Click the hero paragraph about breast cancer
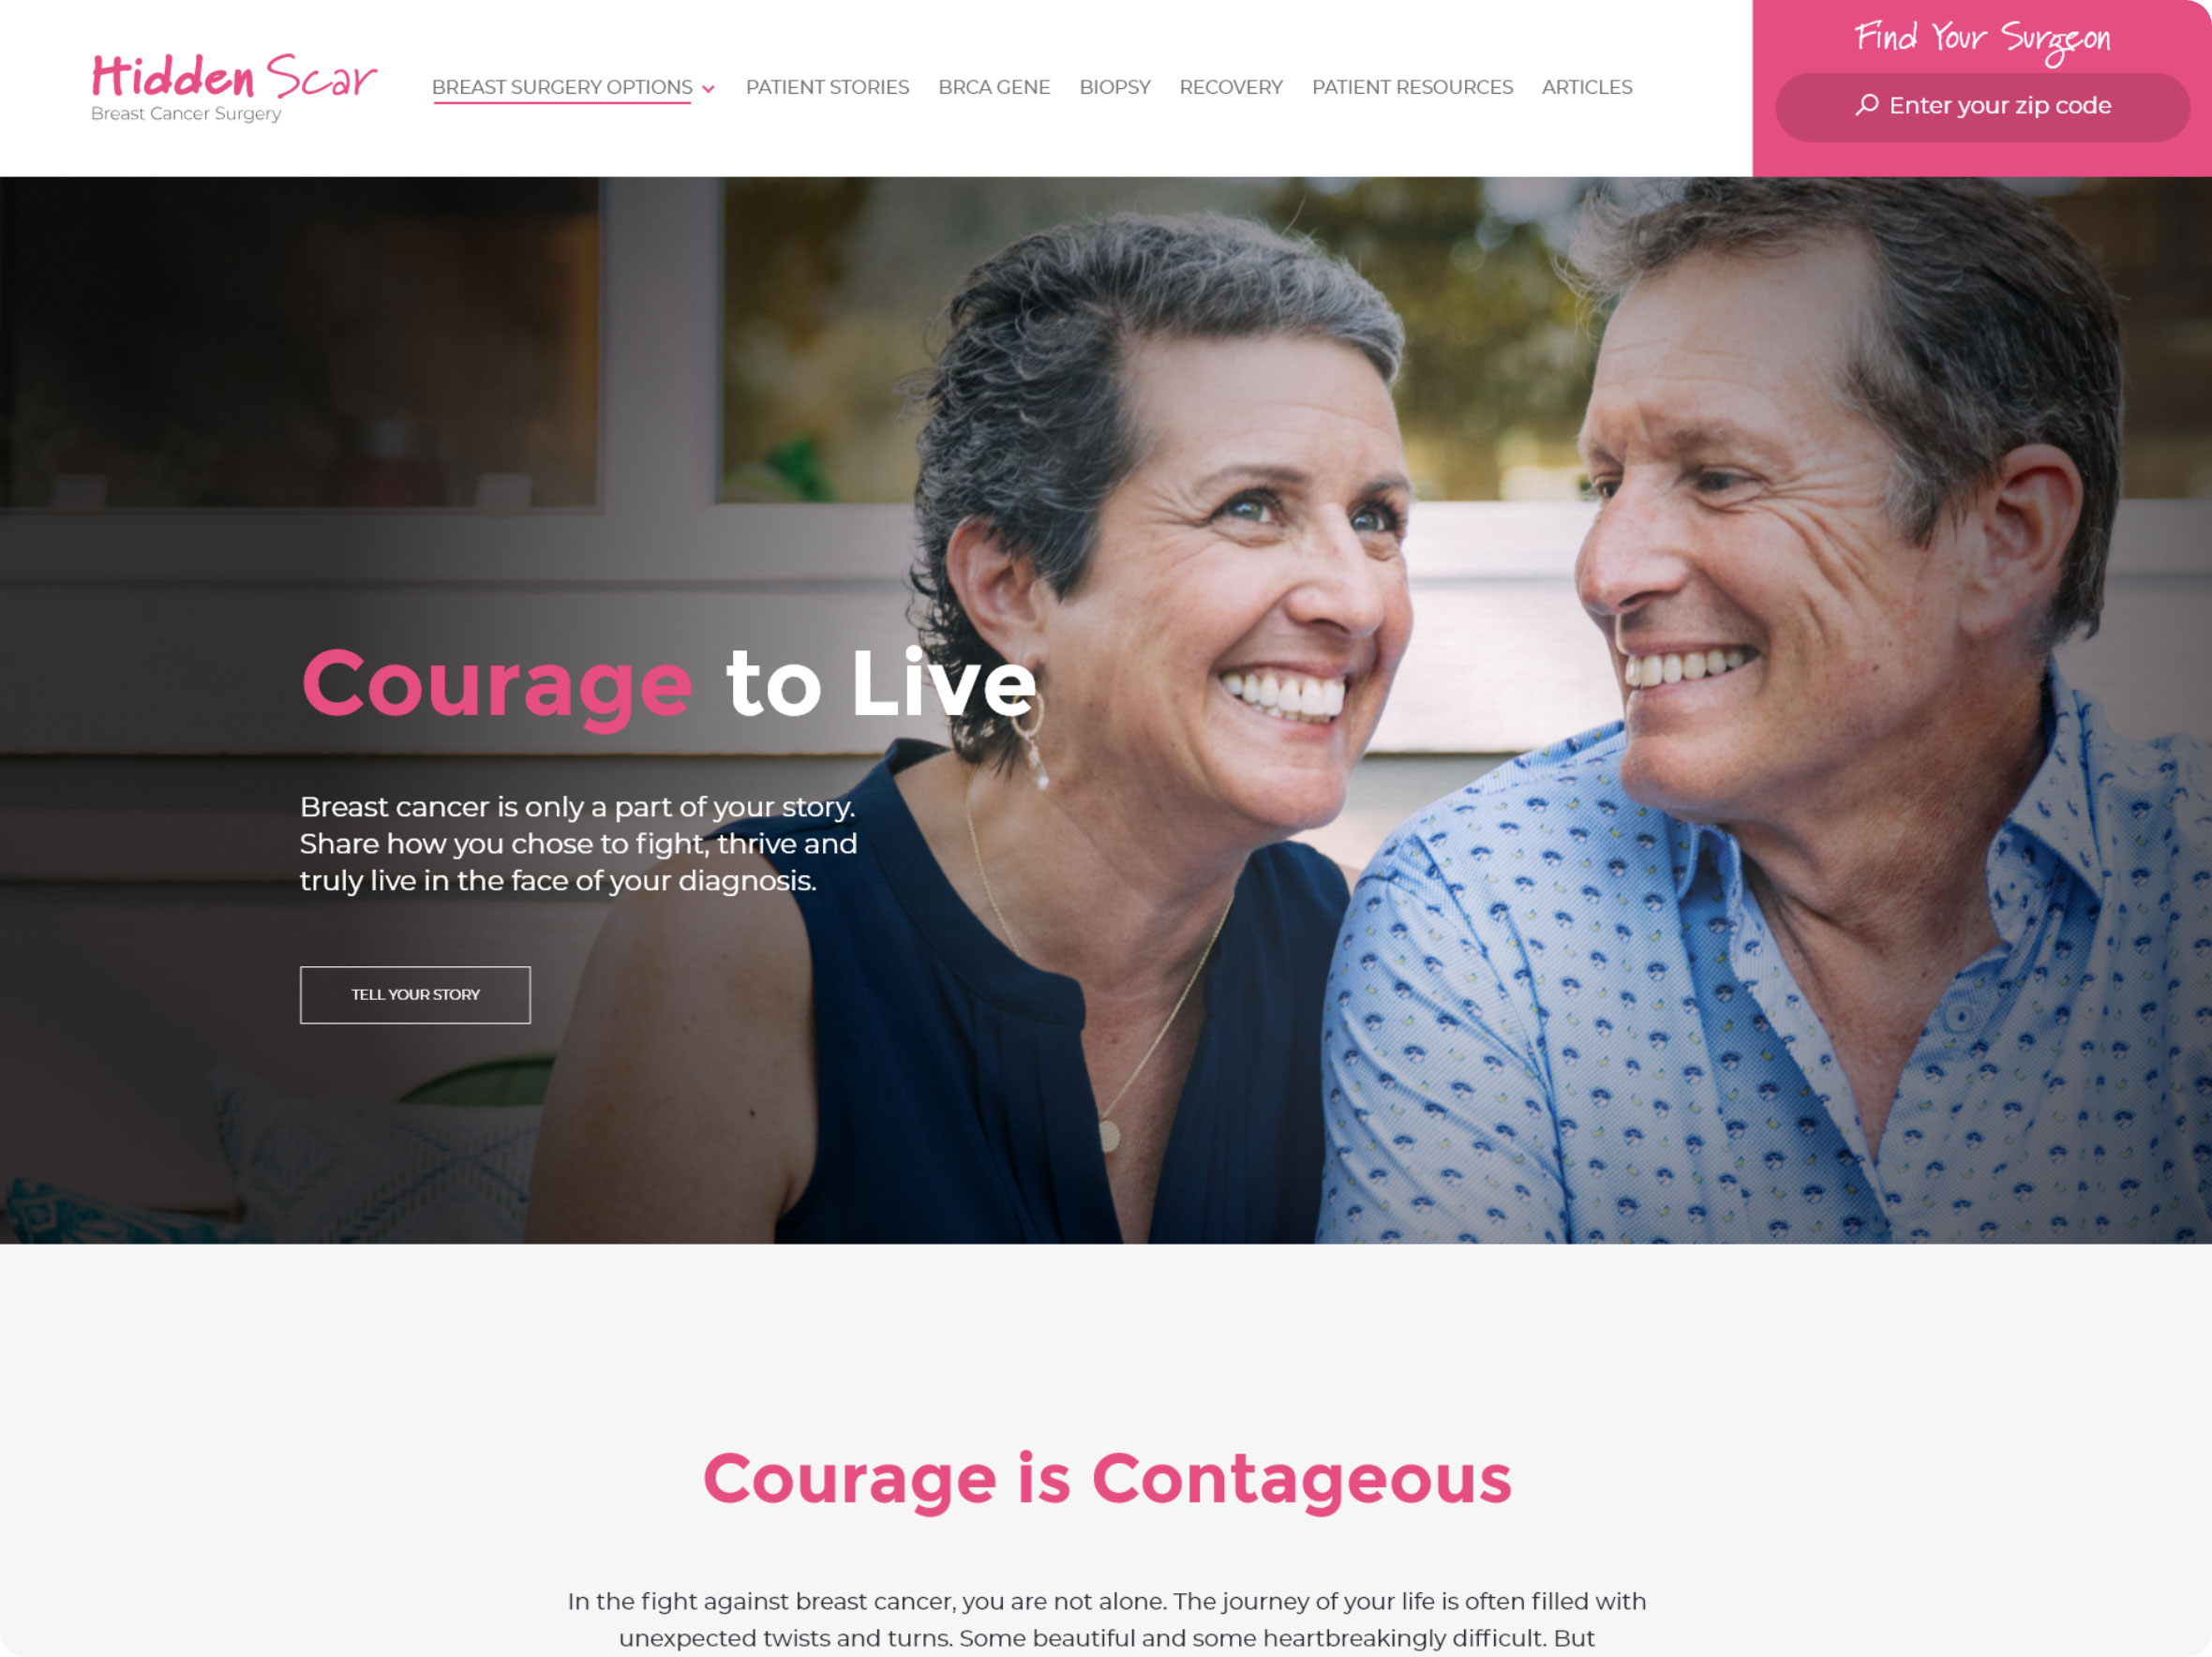This screenshot has width=2212, height=1657. tap(578, 843)
